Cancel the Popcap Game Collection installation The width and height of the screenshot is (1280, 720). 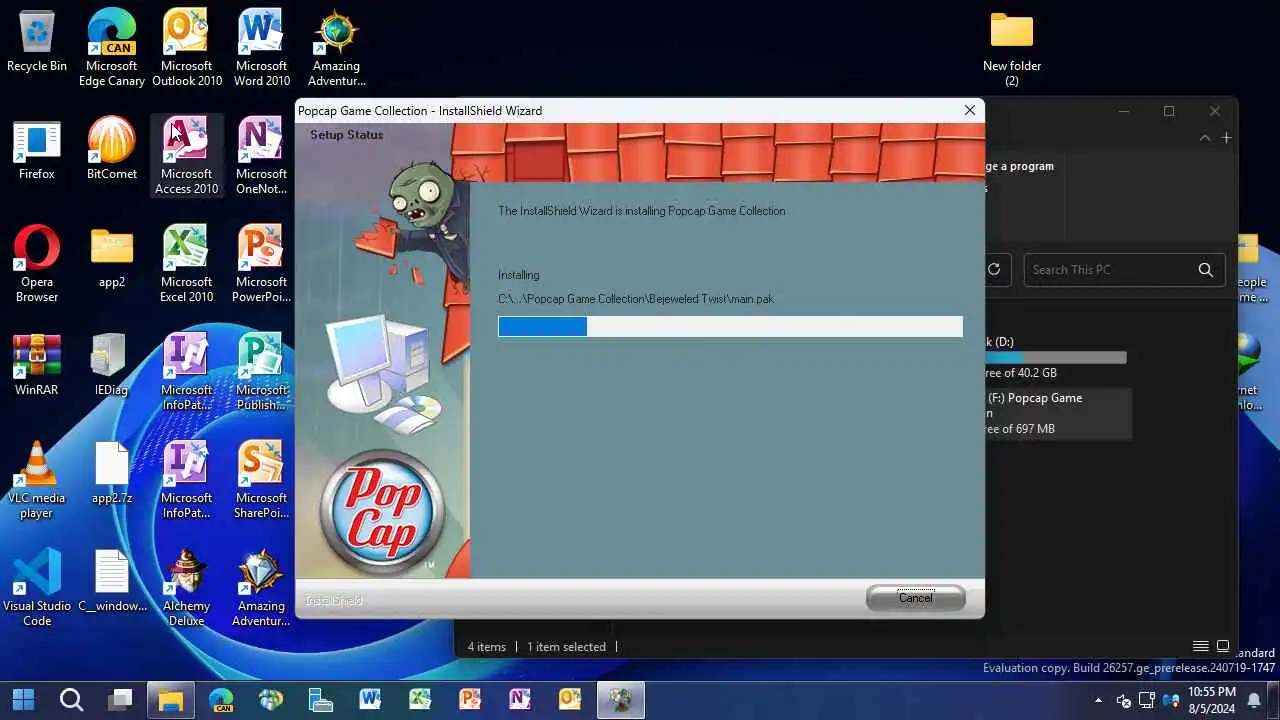(915, 598)
